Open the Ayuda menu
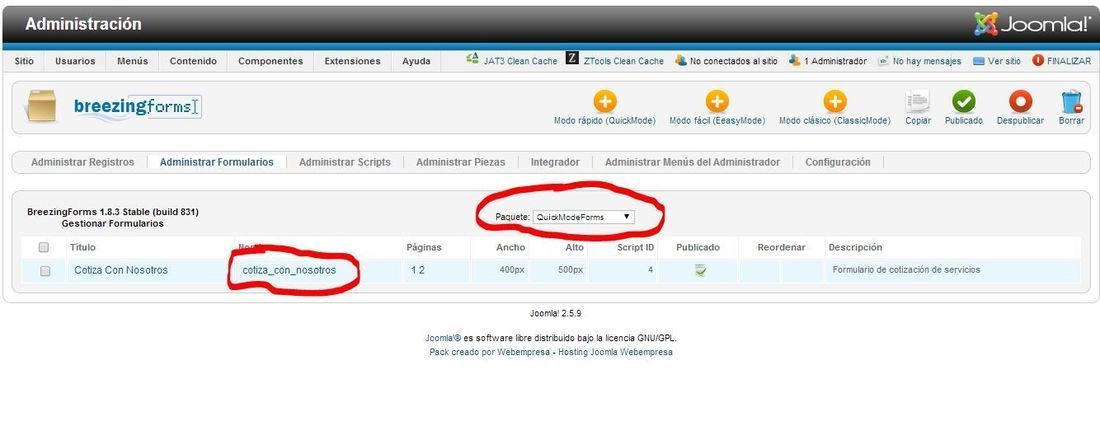The width and height of the screenshot is (1100, 426). click(416, 61)
